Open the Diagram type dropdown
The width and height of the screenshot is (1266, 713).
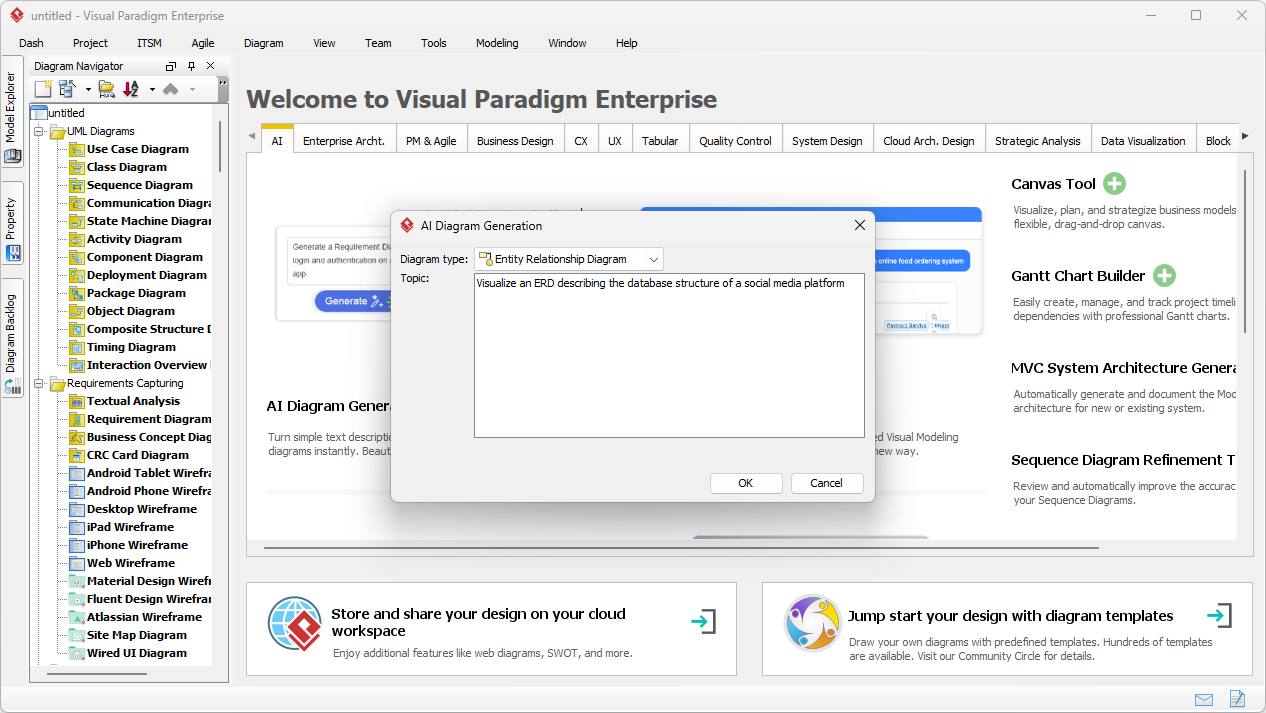pos(655,258)
